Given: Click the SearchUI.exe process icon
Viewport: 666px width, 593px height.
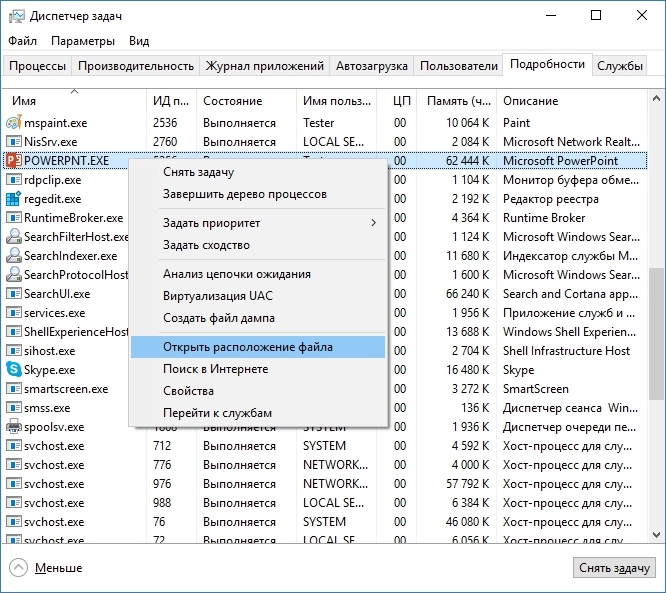Looking at the screenshot, I should [14, 294].
